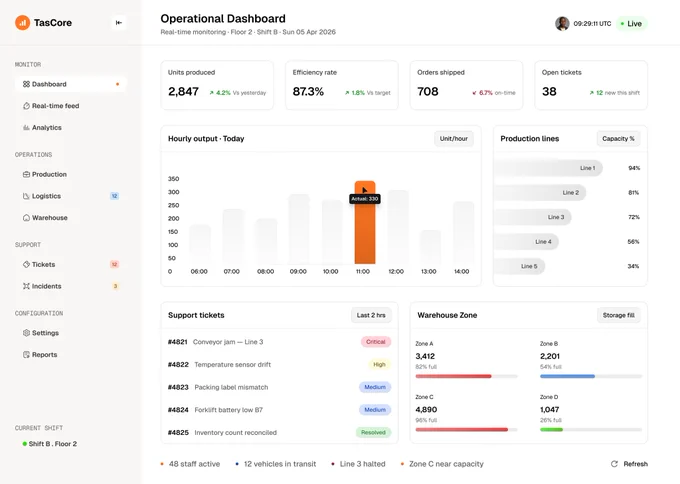Click the Open tickets 38 card
The height and width of the screenshot is (484, 680).
591,85
